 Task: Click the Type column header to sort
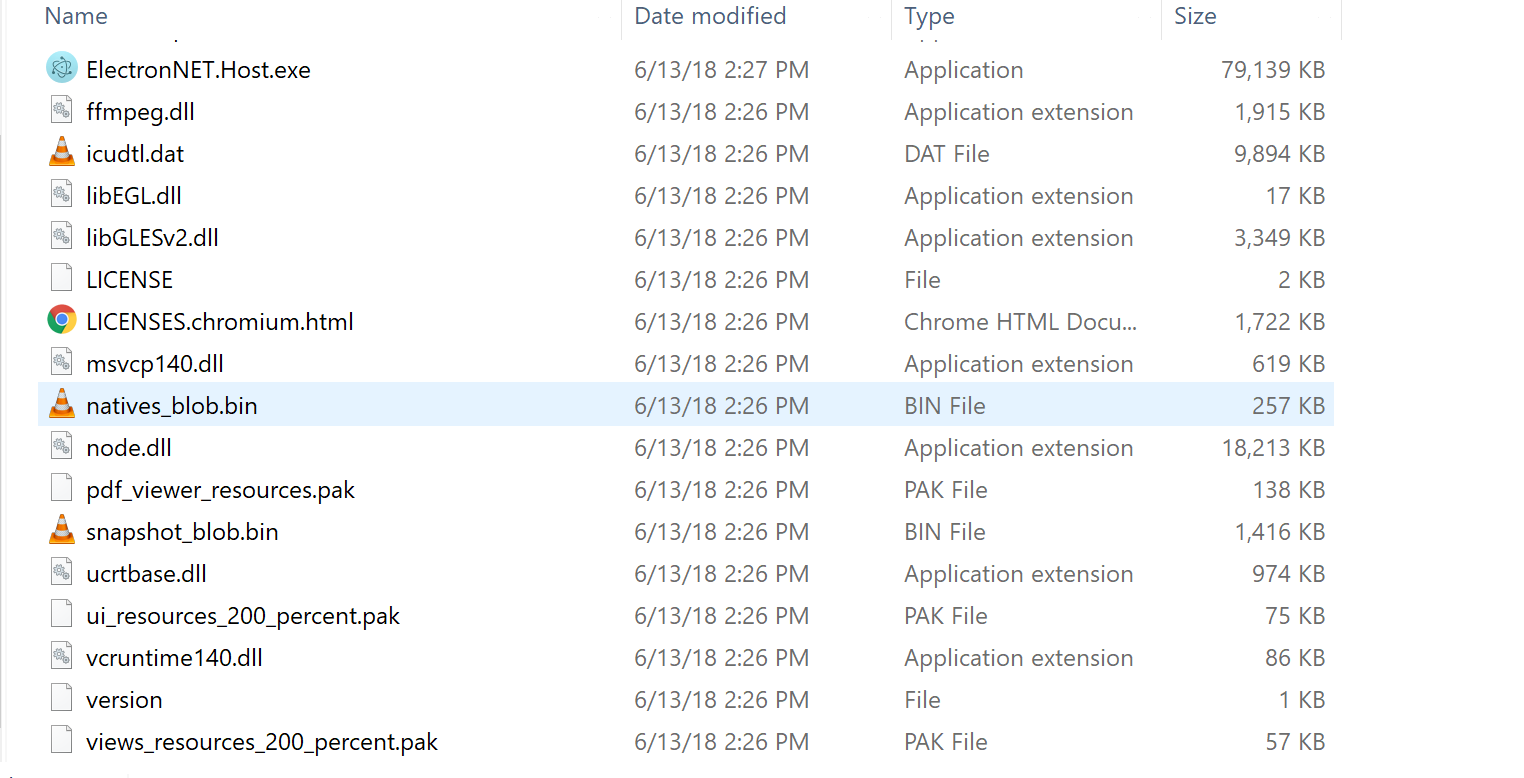pos(929,16)
